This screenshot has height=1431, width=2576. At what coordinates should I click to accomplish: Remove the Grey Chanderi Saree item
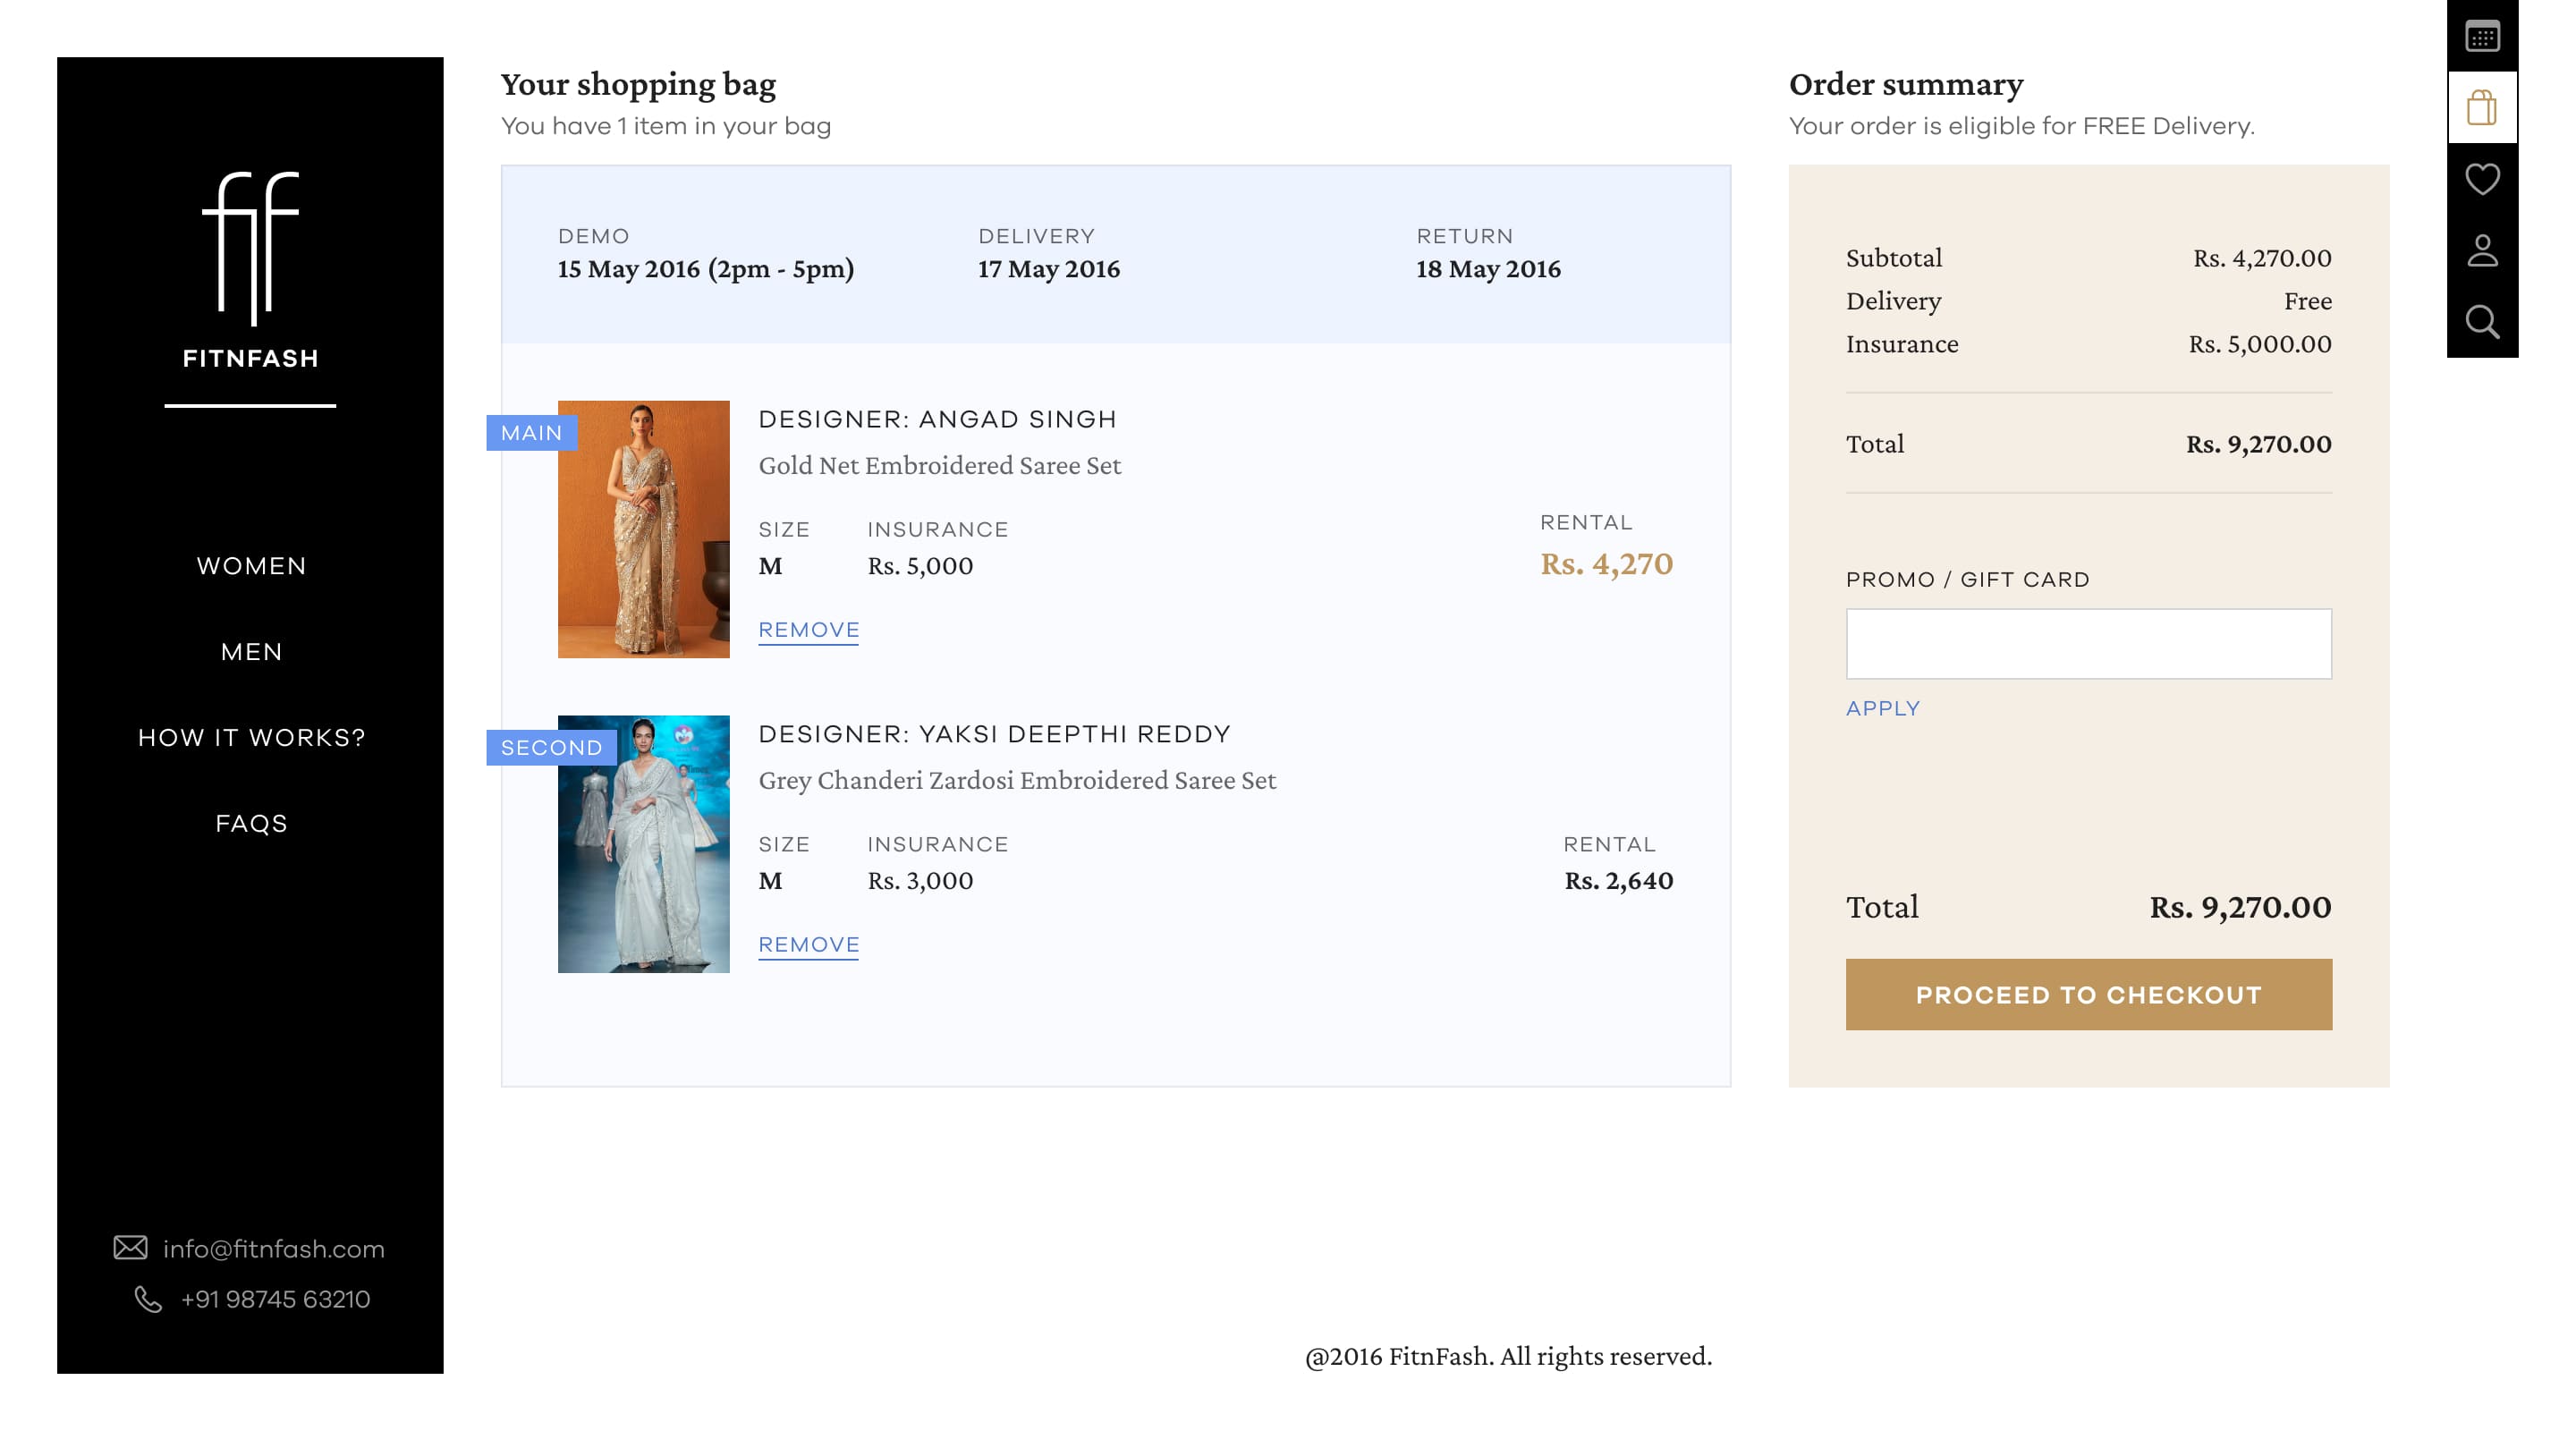(x=808, y=944)
